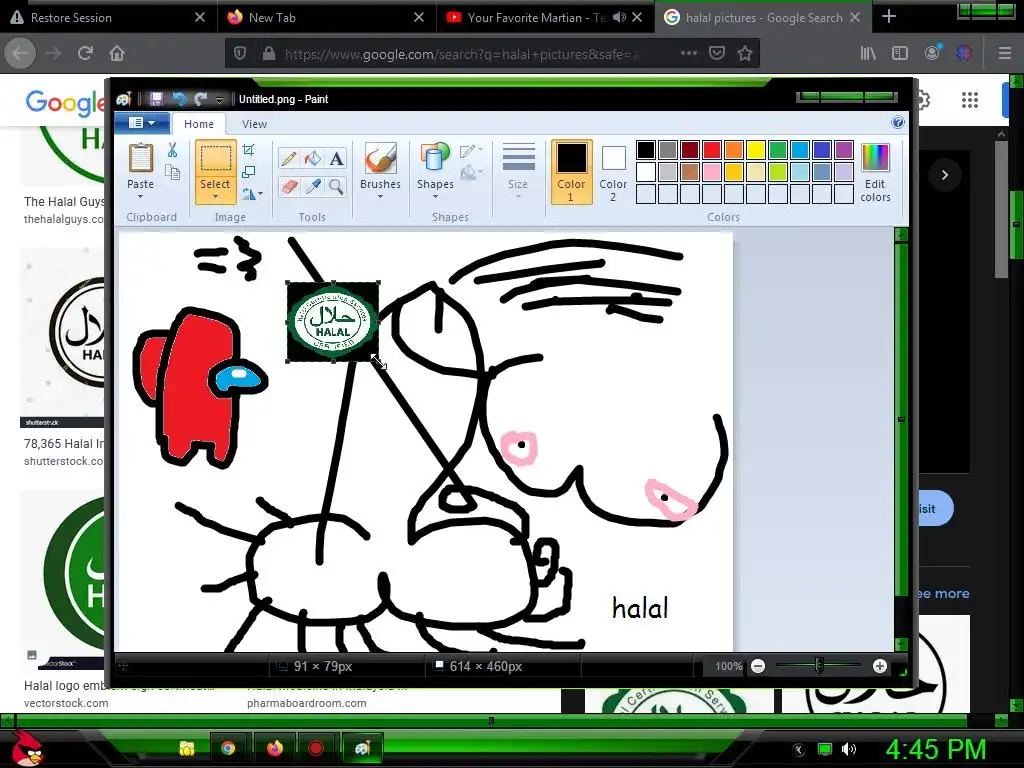Select the Text tool in Paint

(x=336, y=158)
